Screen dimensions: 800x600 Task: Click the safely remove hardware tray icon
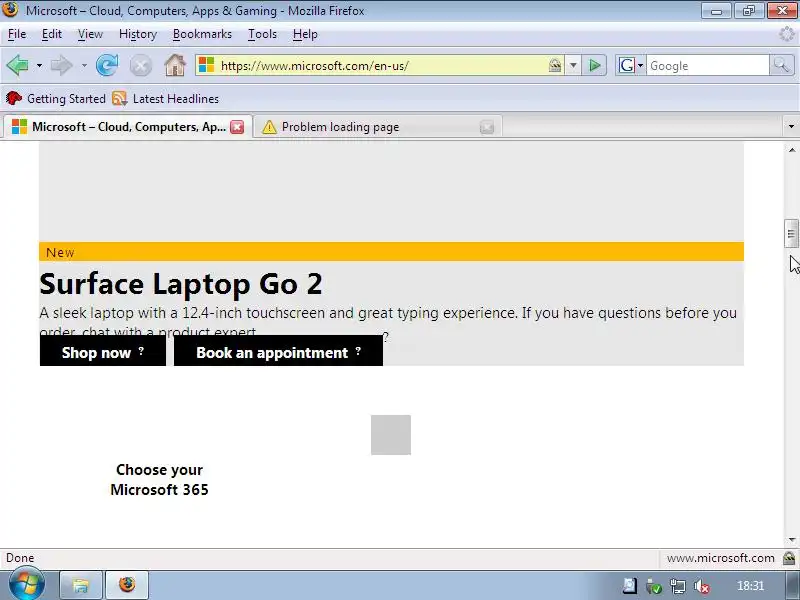(654, 586)
